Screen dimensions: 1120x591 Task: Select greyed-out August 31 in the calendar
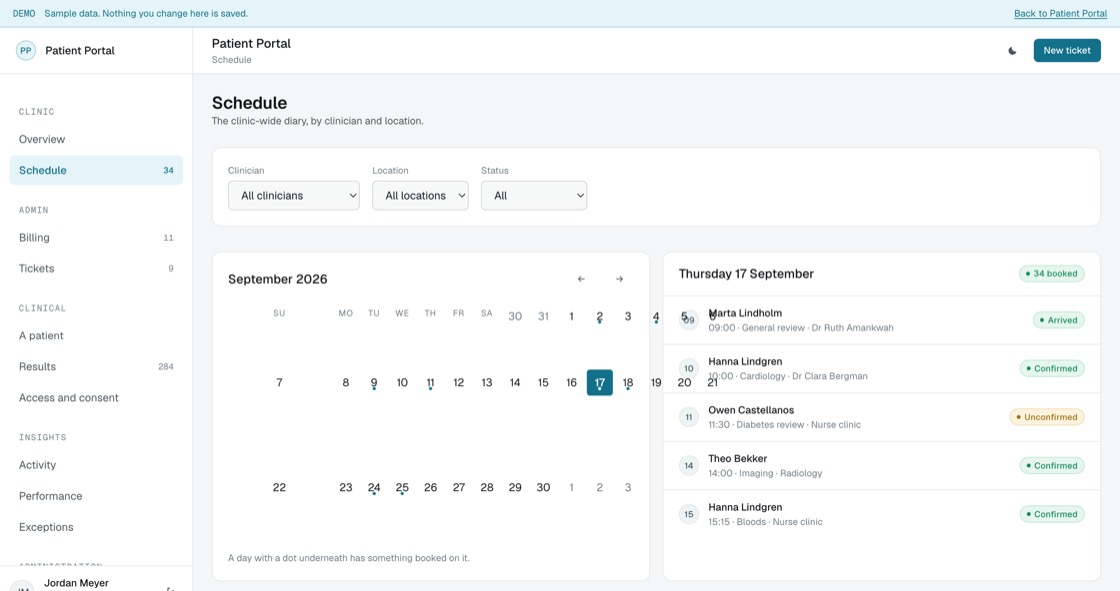point(543,316)
